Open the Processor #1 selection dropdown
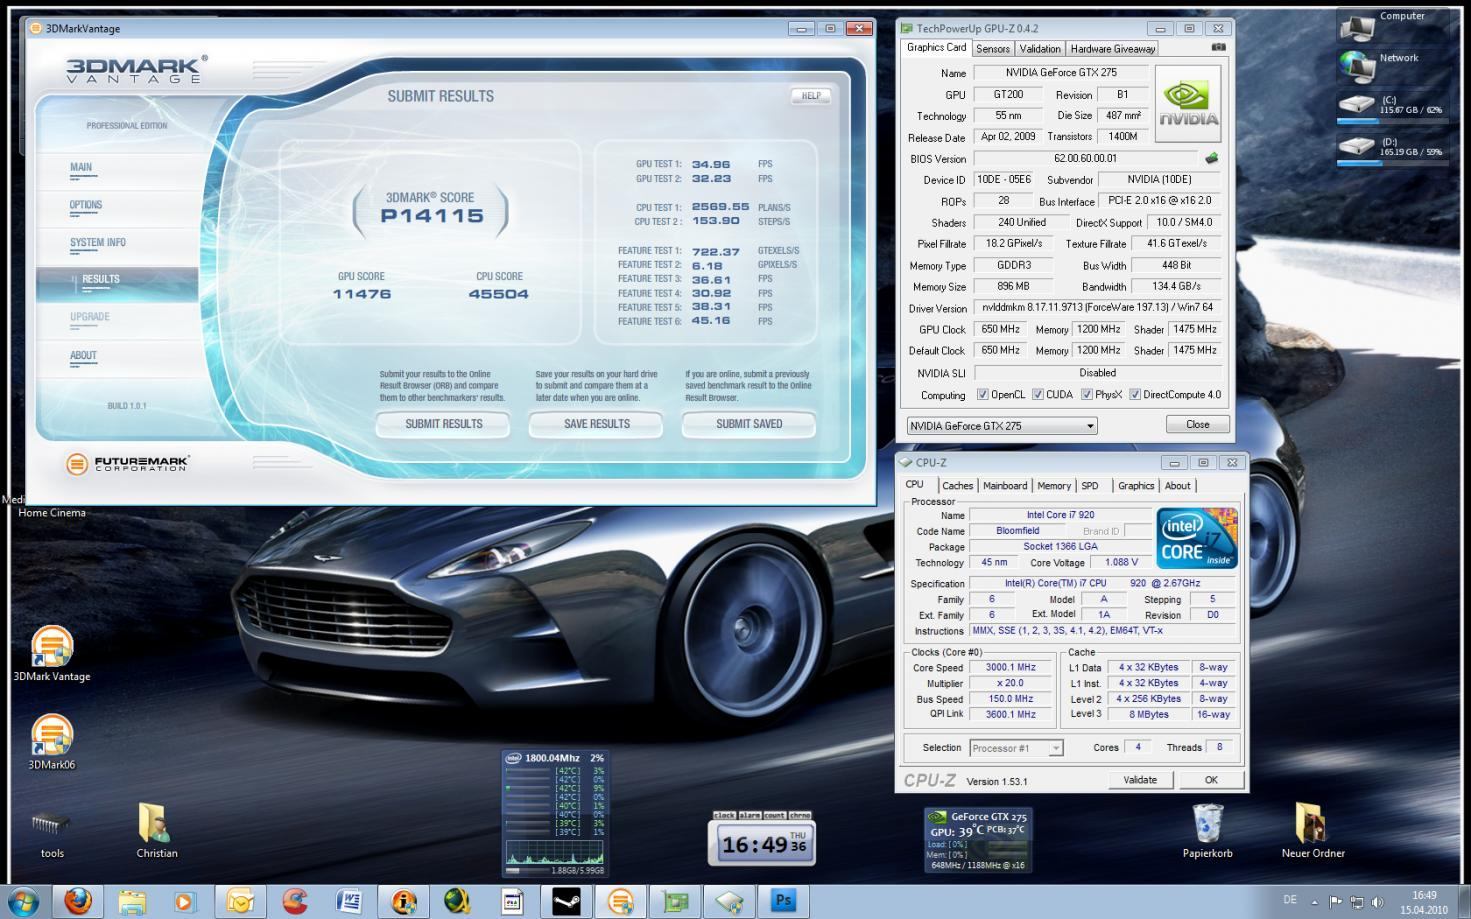The width and height of the screenshot is (1471, 919). click(x=1016, y=748)
